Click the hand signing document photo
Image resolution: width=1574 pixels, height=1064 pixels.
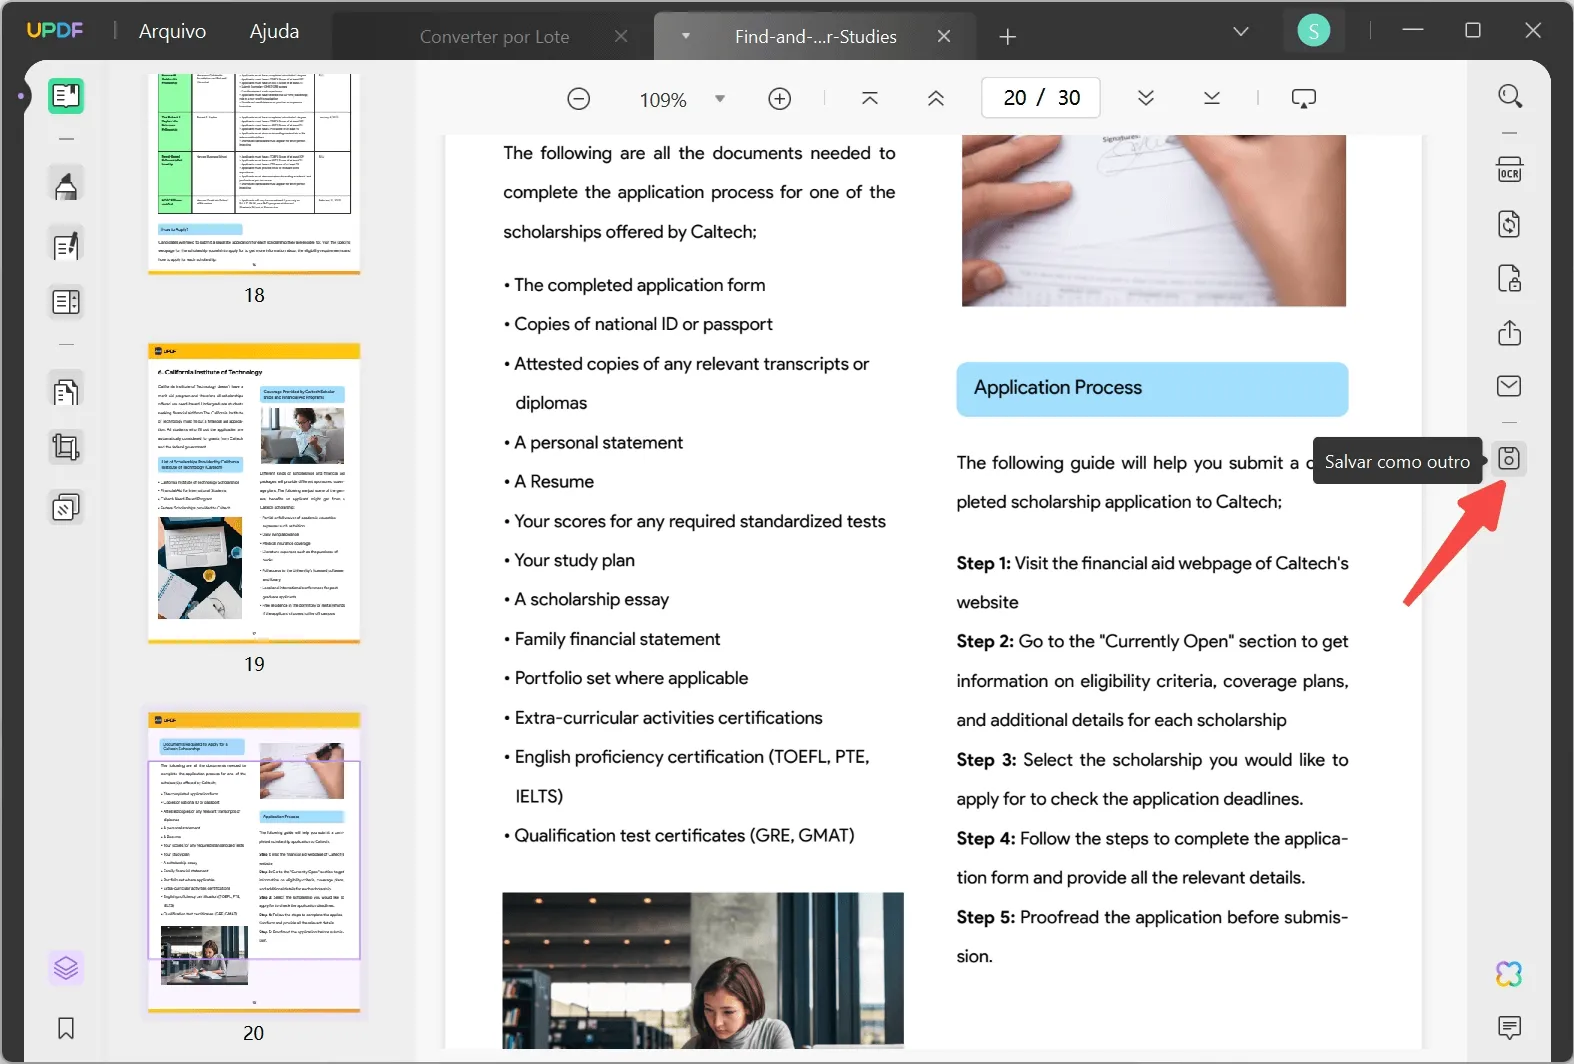coord(1154,221)
